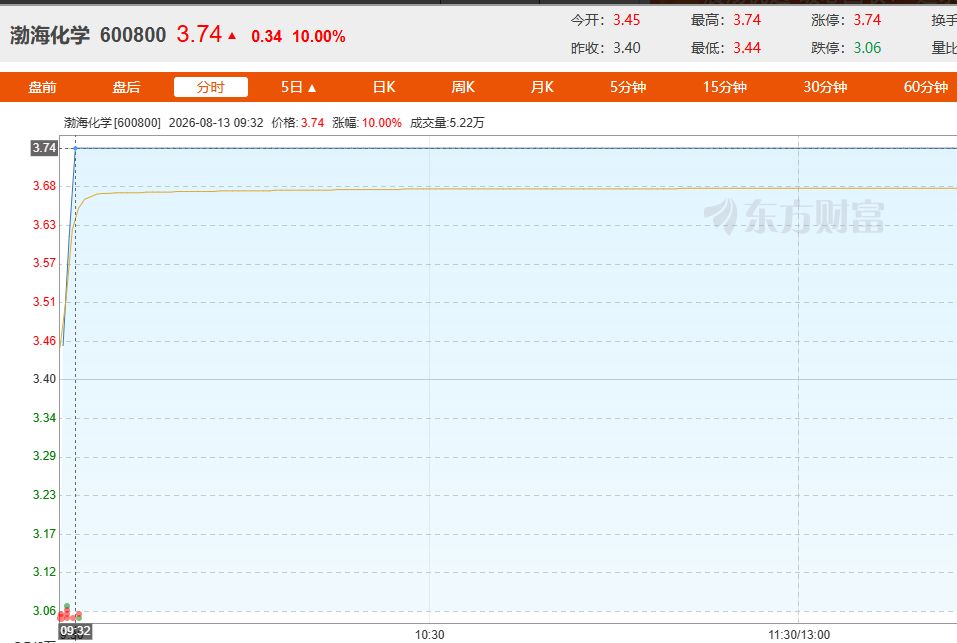Click the 09:32 crosshair time marker
The height and width of the screenshot is (643, 957).
pyautogui.click(x=76, y=631)
